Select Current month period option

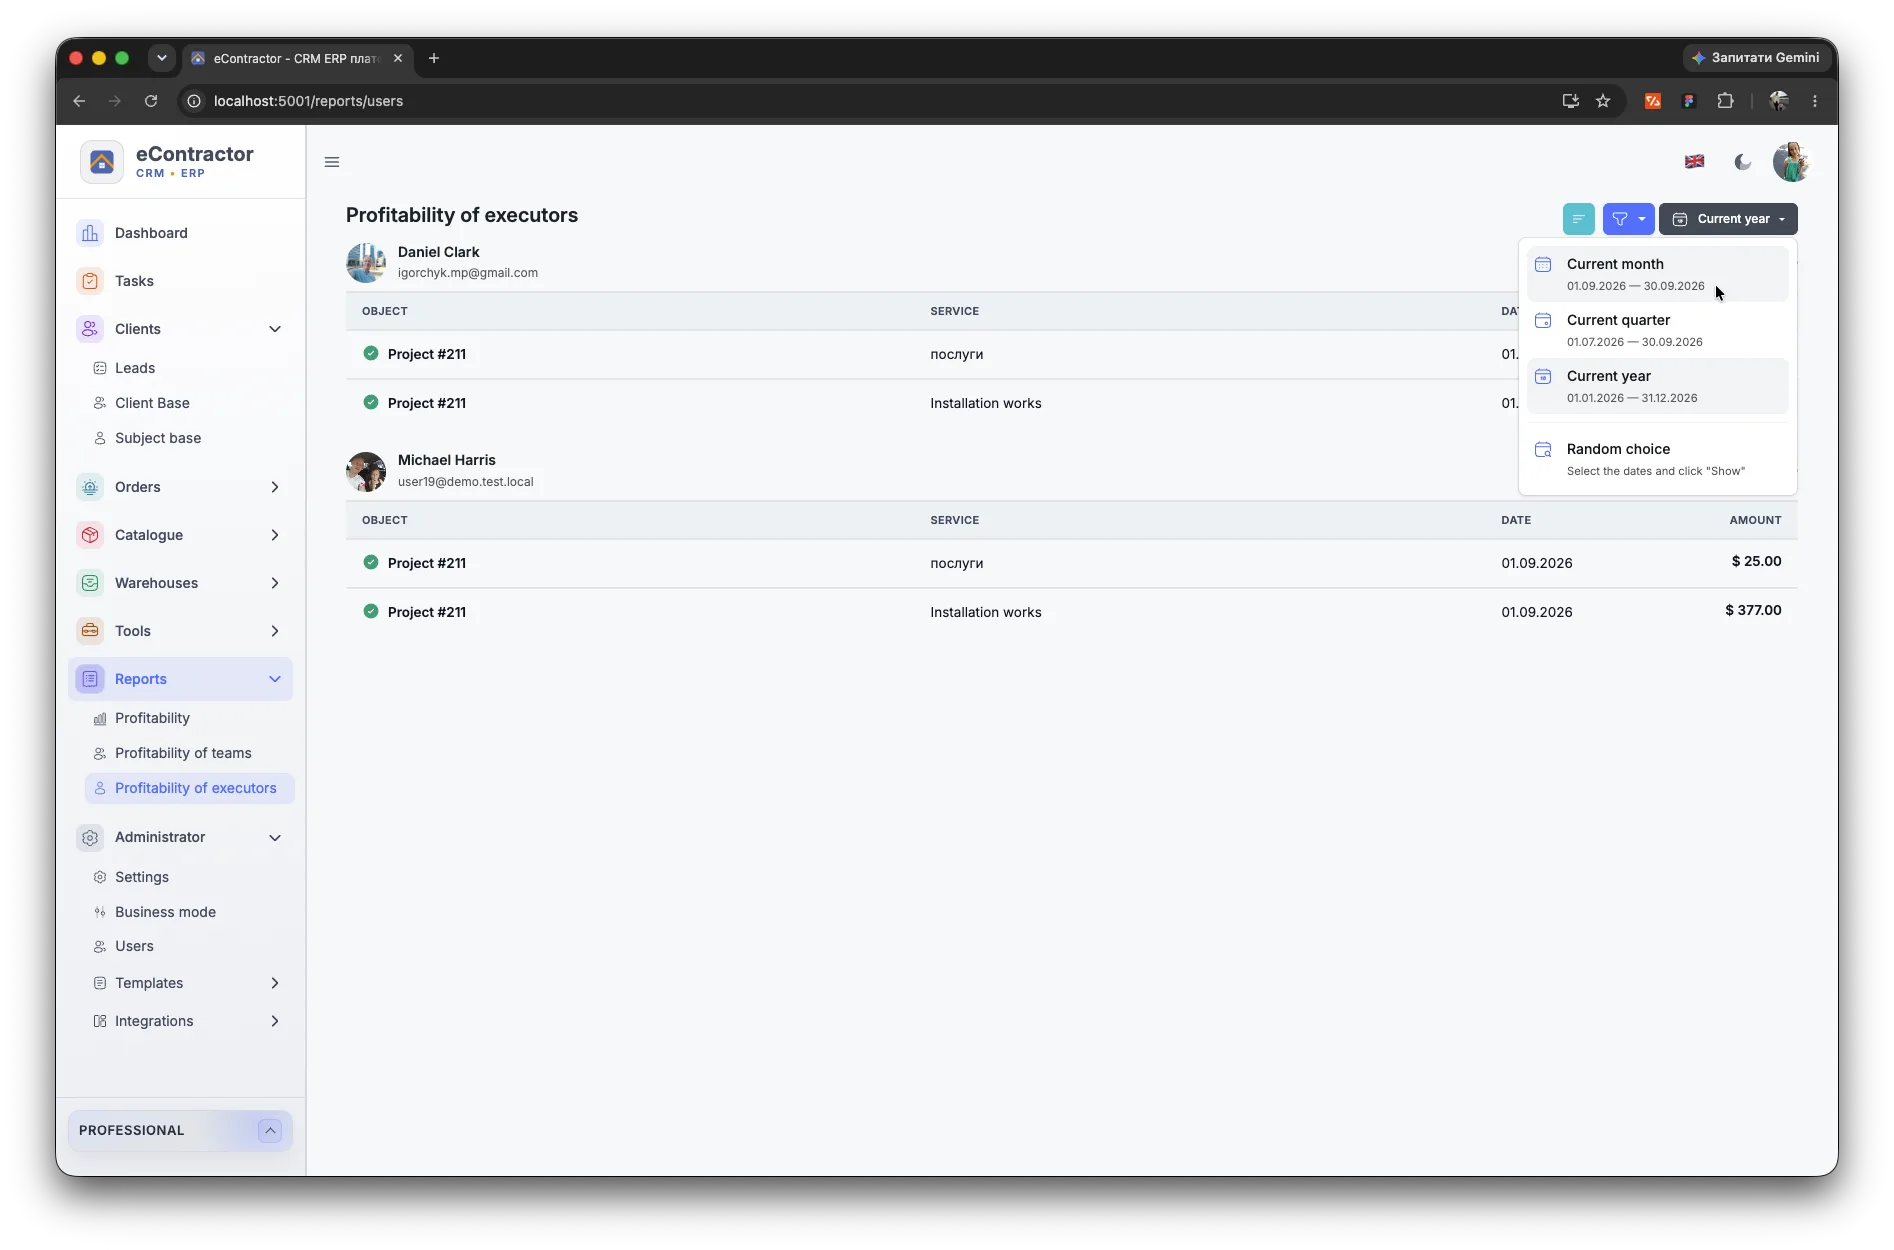(x=1657, y=274)
